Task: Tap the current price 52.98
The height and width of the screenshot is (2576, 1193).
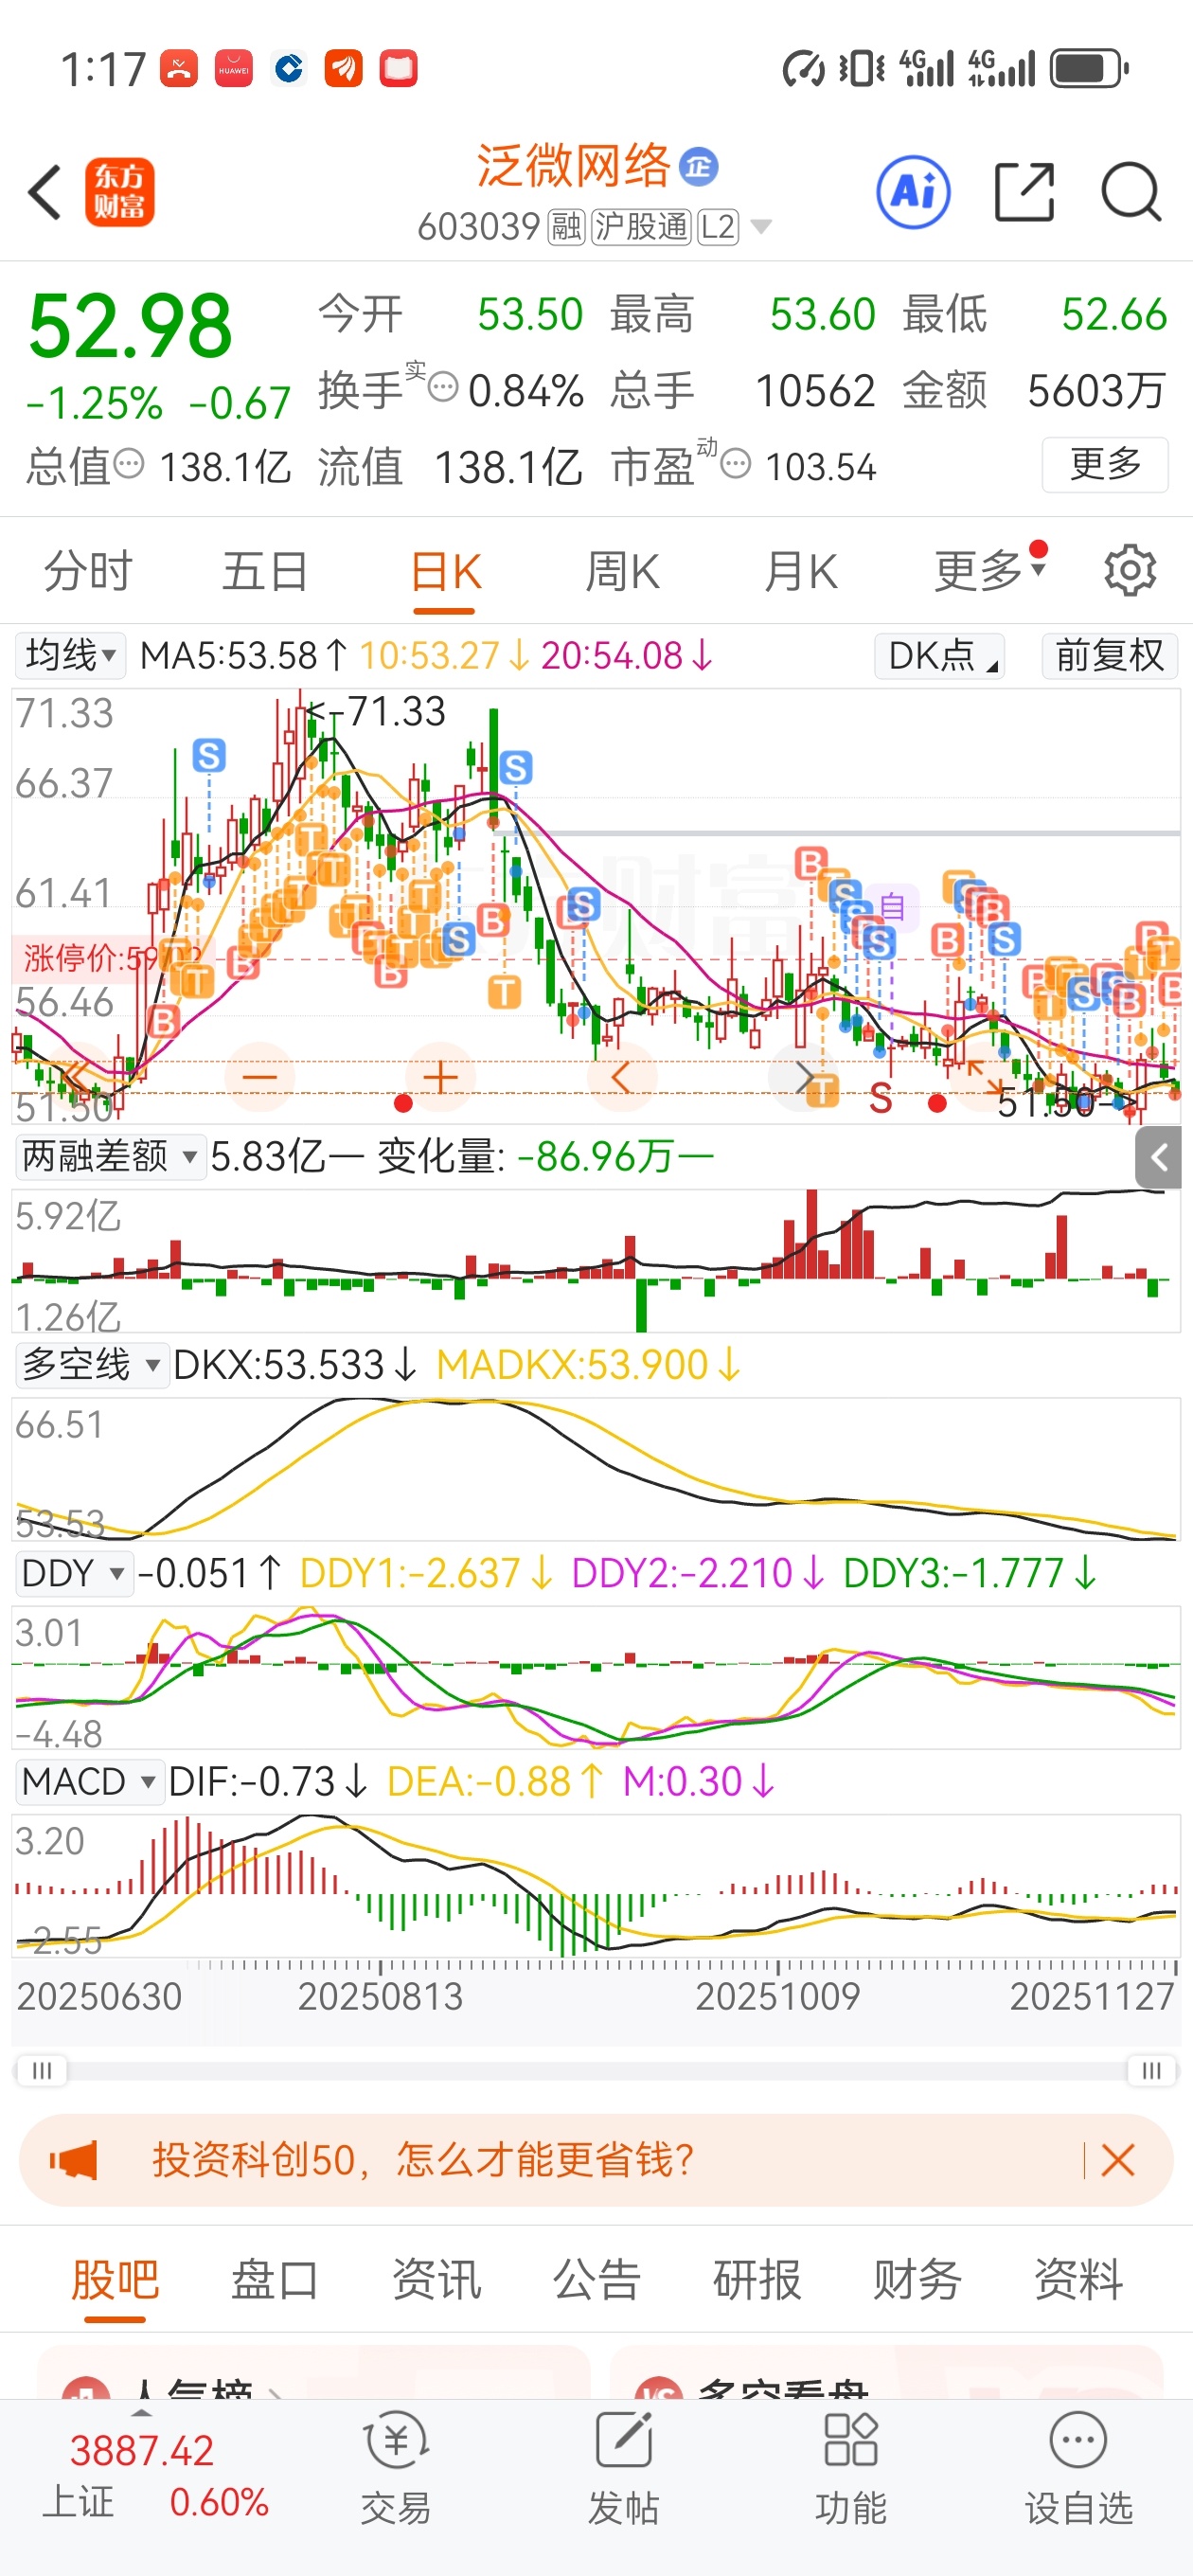Action: point(130,325)
